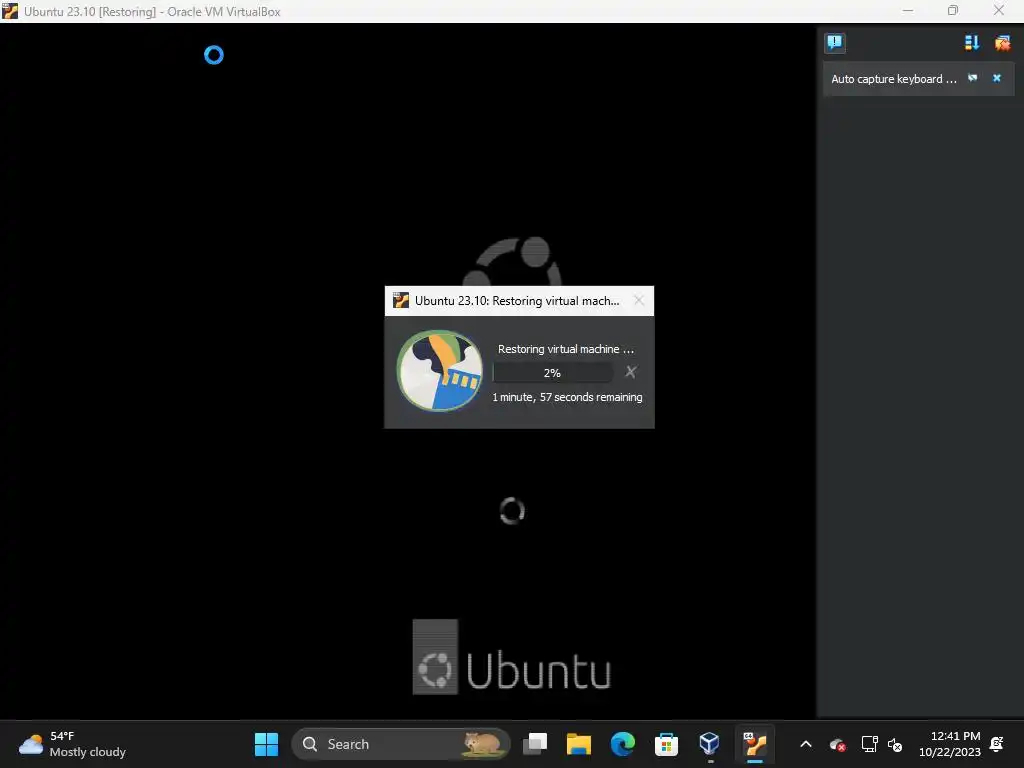Minimize the VirtualBox VM window
Screen dimensions: 1024x768
[908, 10]
